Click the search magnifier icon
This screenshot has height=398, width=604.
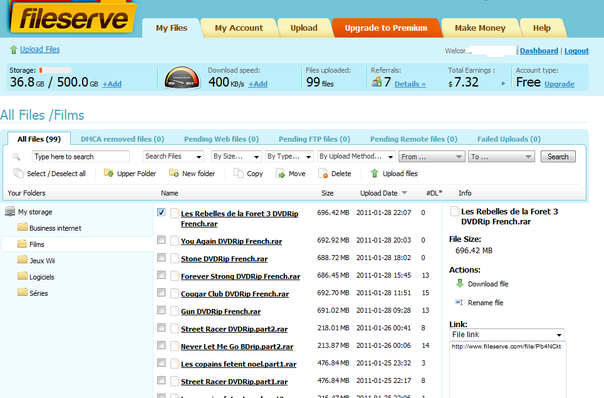click(x=16, y=156)
